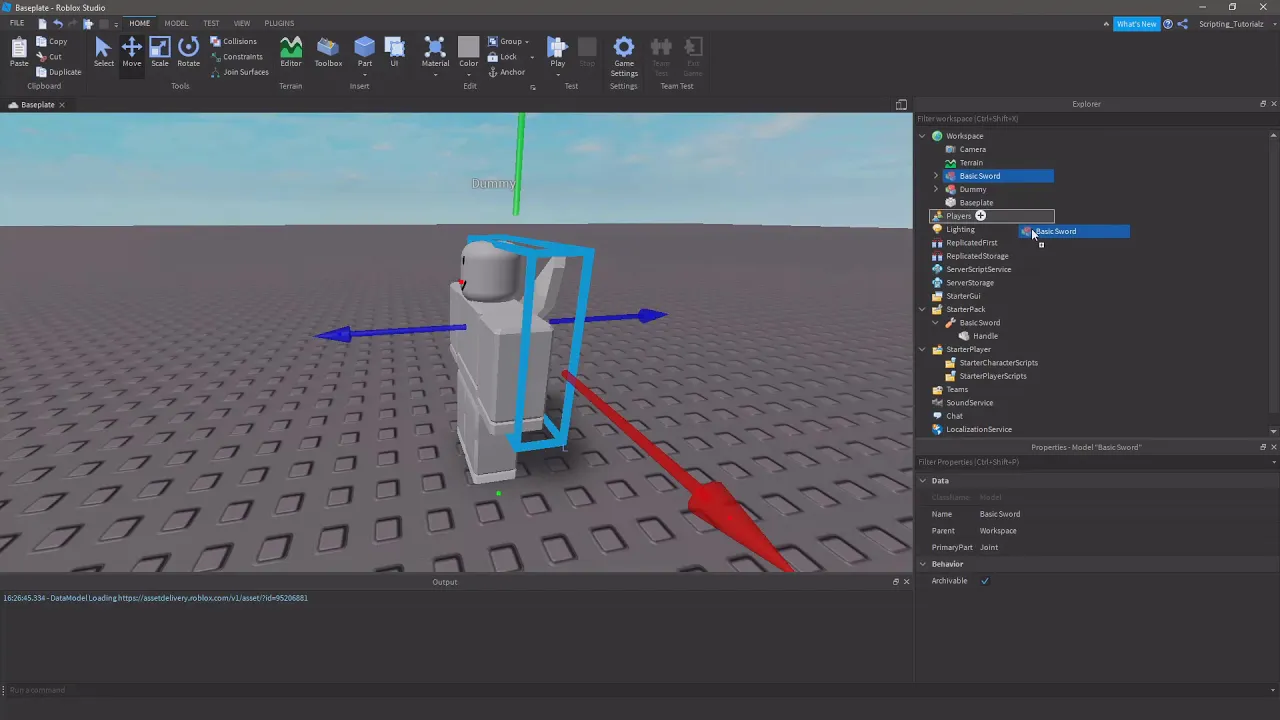Open the Terrain Editor

[290, 52]
